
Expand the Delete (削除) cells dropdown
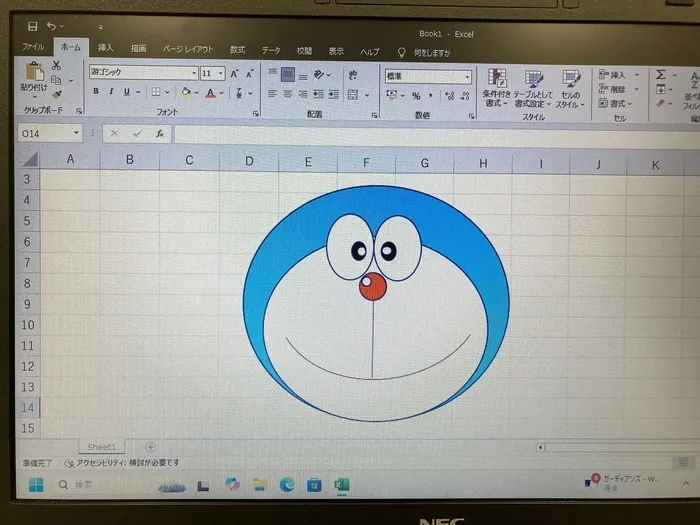[637, 89]
